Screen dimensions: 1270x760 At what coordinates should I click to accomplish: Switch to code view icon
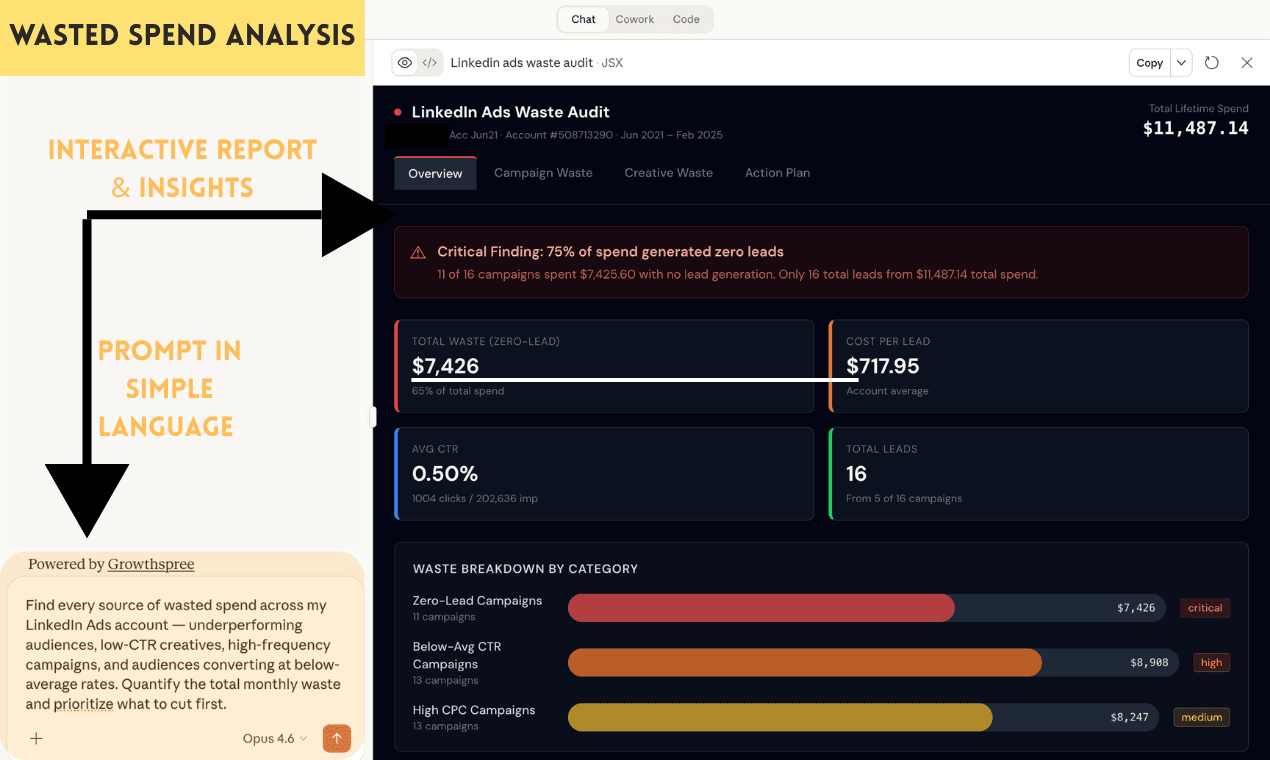coord(429,62)
